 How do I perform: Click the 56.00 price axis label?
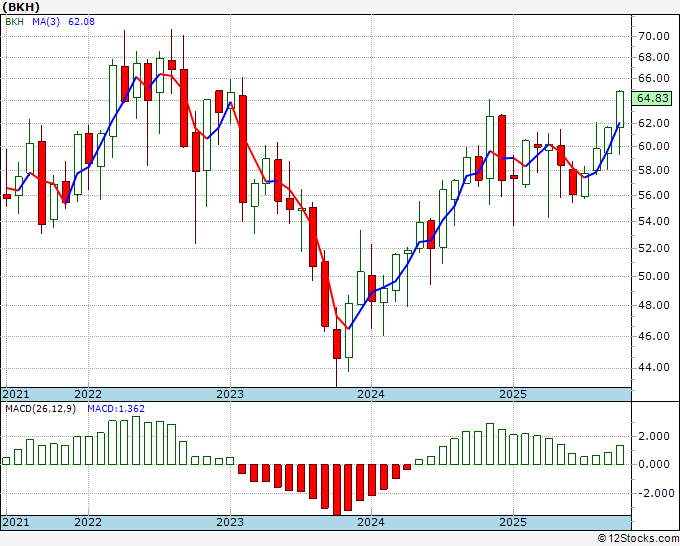pyautogui.click(x=654, y=195)
